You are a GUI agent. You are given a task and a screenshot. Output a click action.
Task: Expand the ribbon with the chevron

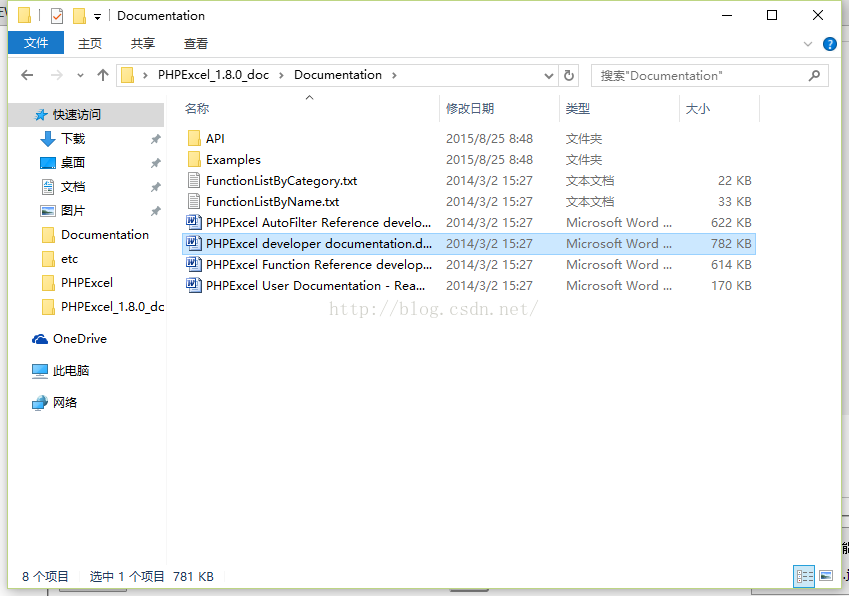pyautogui.click(x=808, y=44)
